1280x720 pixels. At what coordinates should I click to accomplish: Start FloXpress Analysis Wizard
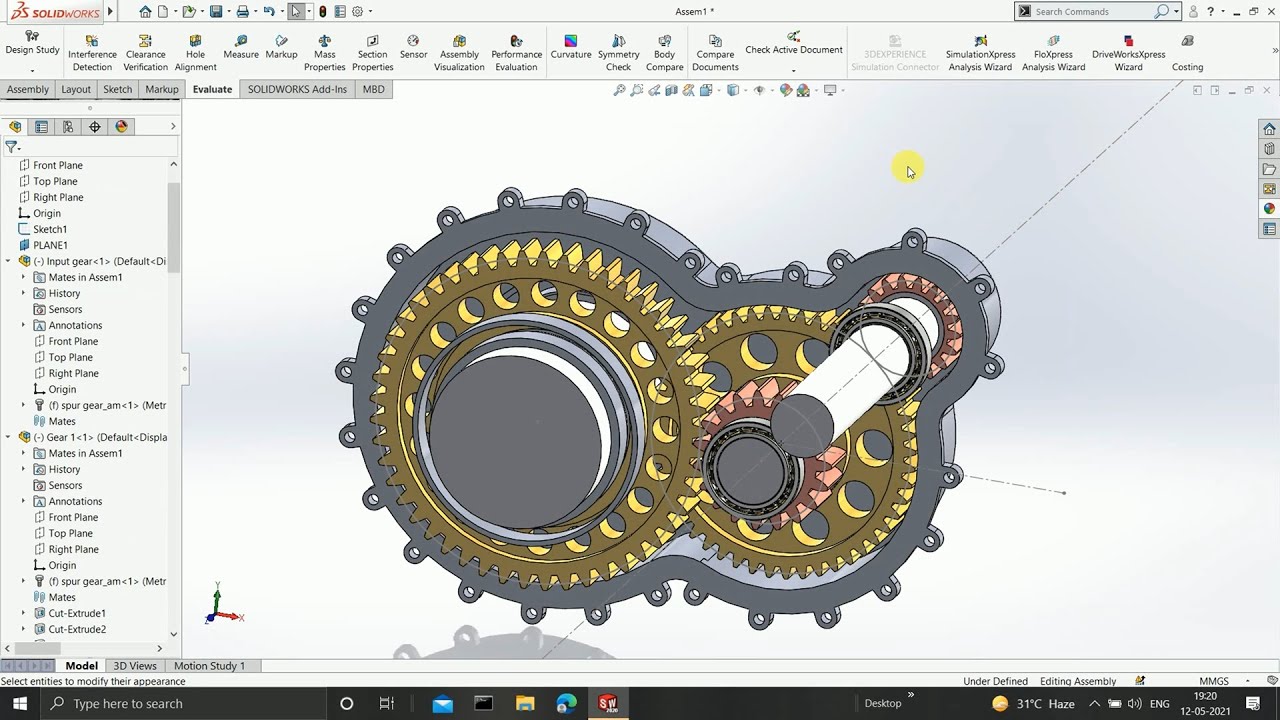click(1053, 53)
